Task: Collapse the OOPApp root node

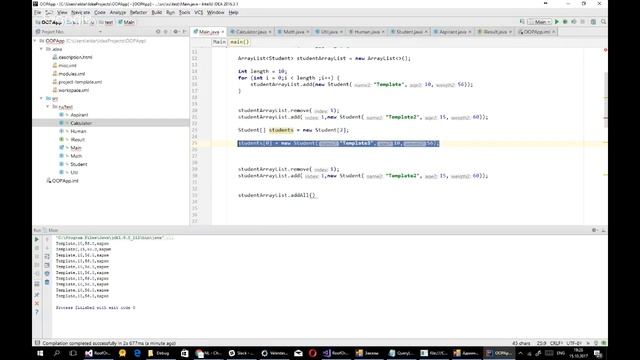Action: (36, 41)
